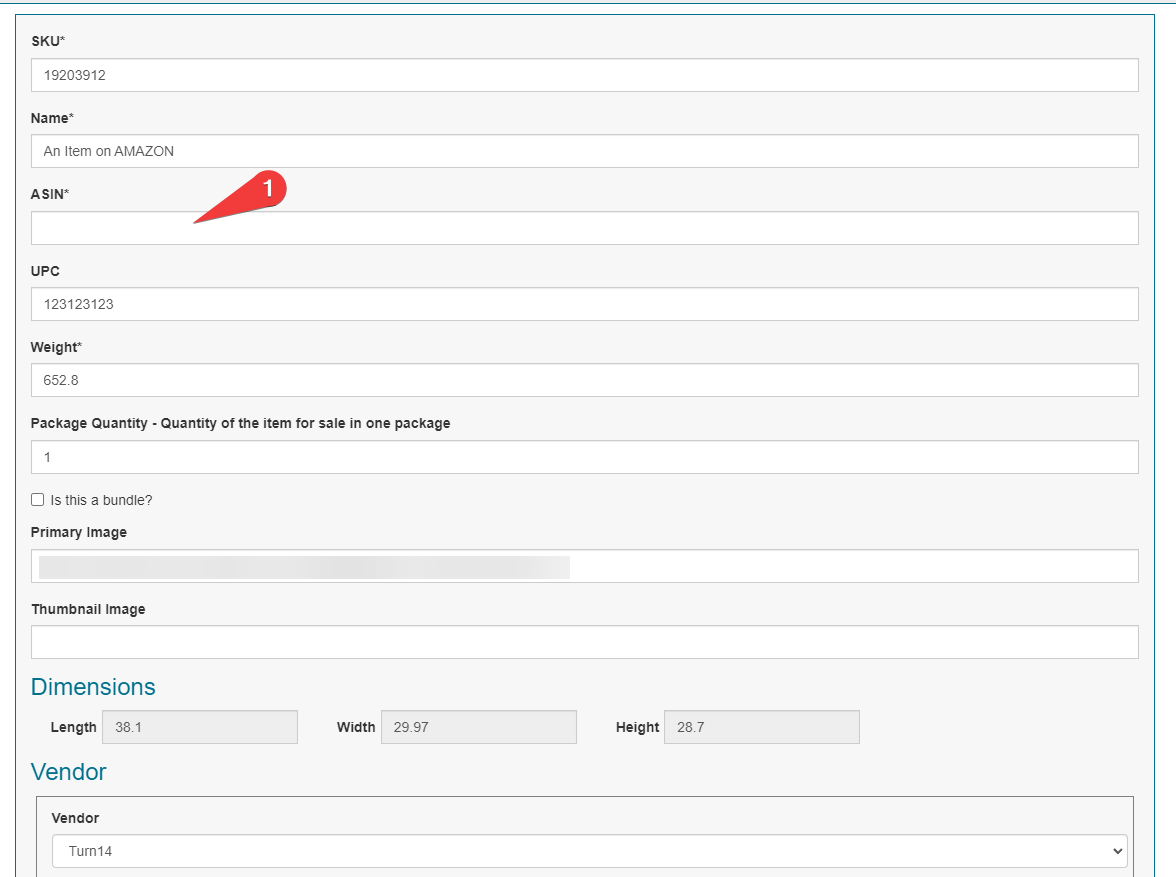Click the Package Quantity input box
This screenshot has height=877, width=1176.
584,457
